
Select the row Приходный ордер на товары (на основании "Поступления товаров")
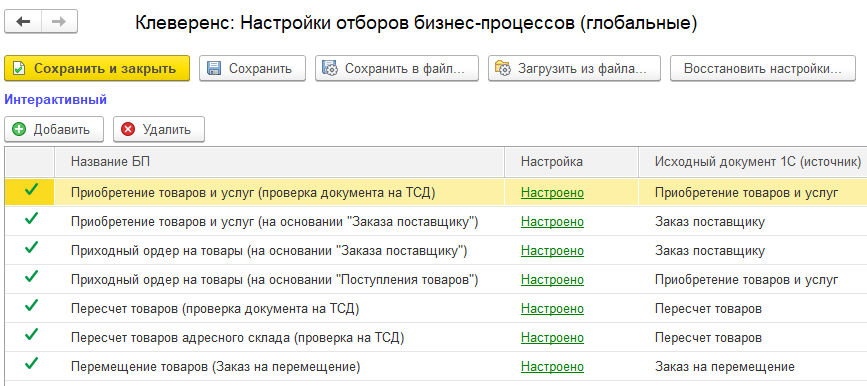435,279
